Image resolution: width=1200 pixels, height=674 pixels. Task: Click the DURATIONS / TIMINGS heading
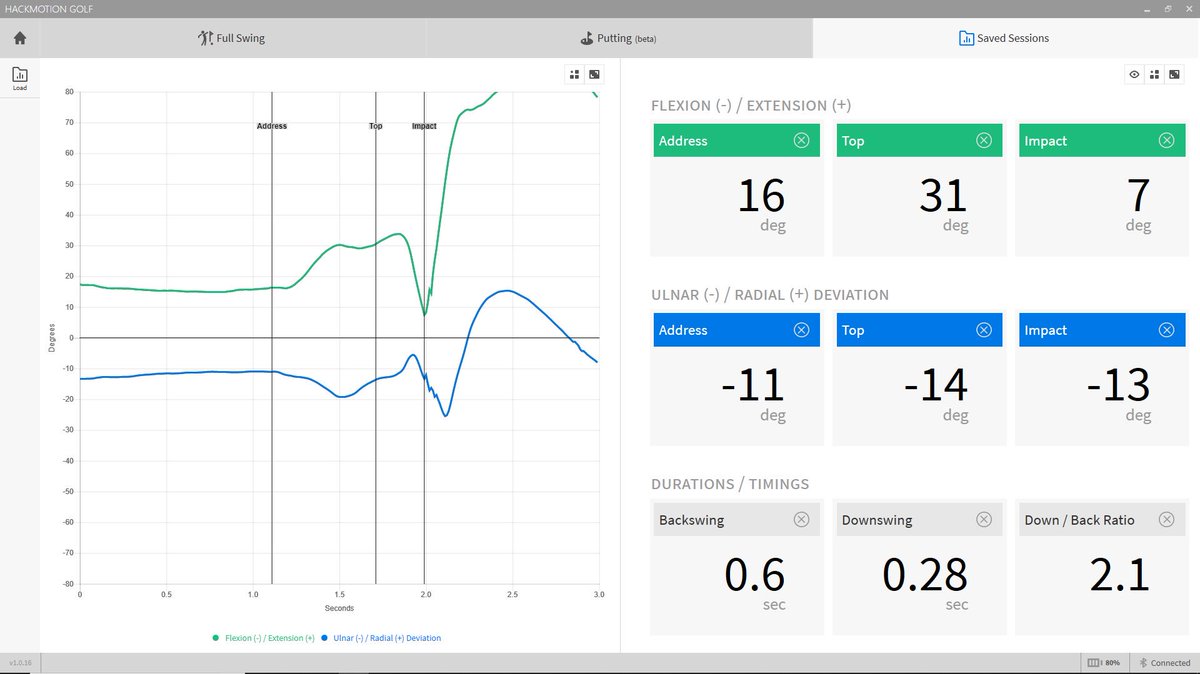coord(730,484)
